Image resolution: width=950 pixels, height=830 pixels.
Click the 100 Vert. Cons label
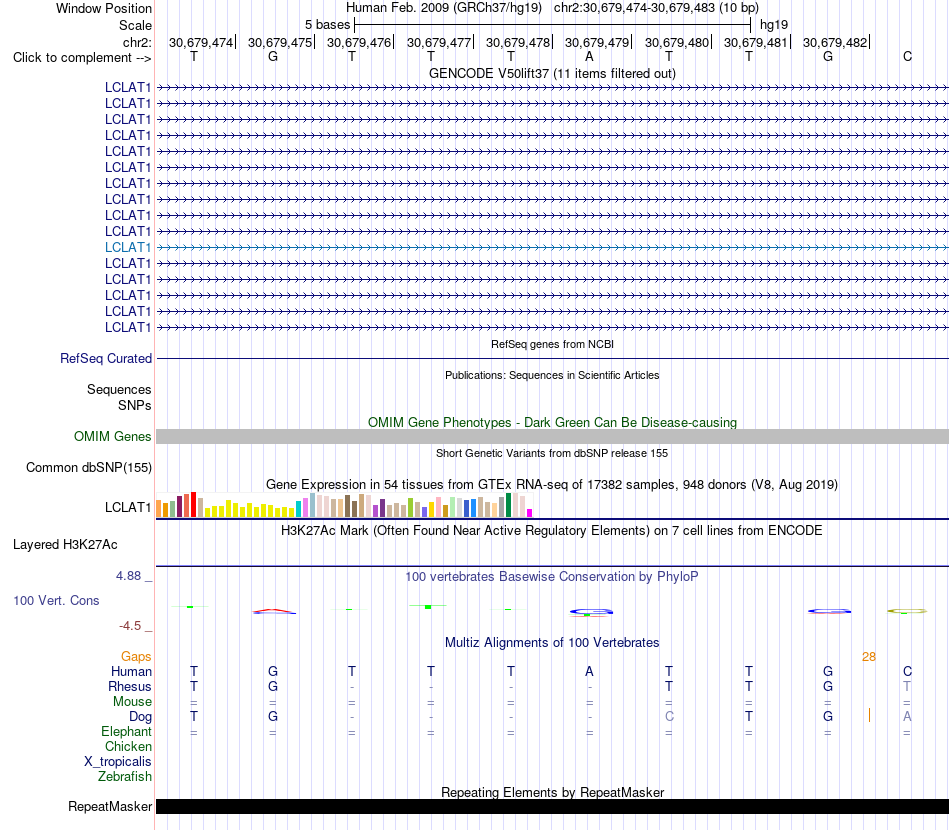click(56, 600)
